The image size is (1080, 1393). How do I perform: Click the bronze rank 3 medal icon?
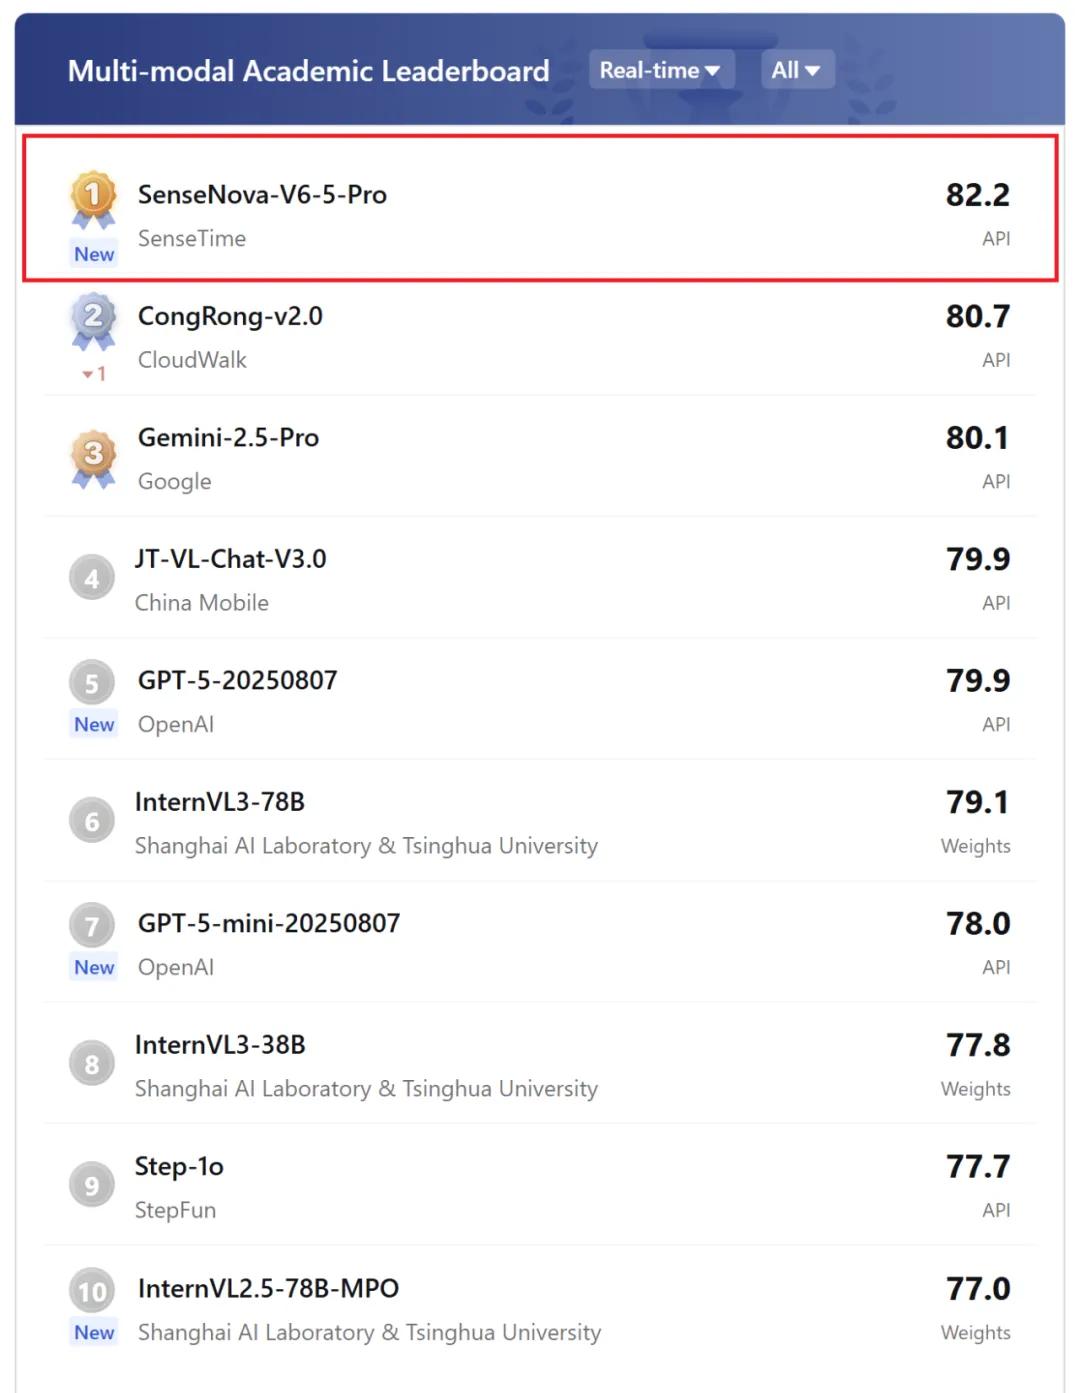click(93, 459)
